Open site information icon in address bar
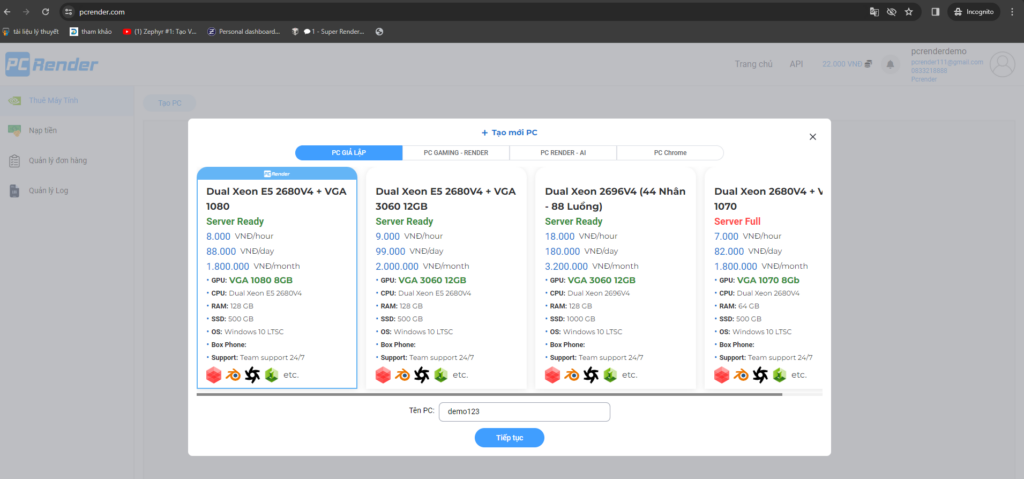The image size is (1024, 479). click(x=69, y=12)
